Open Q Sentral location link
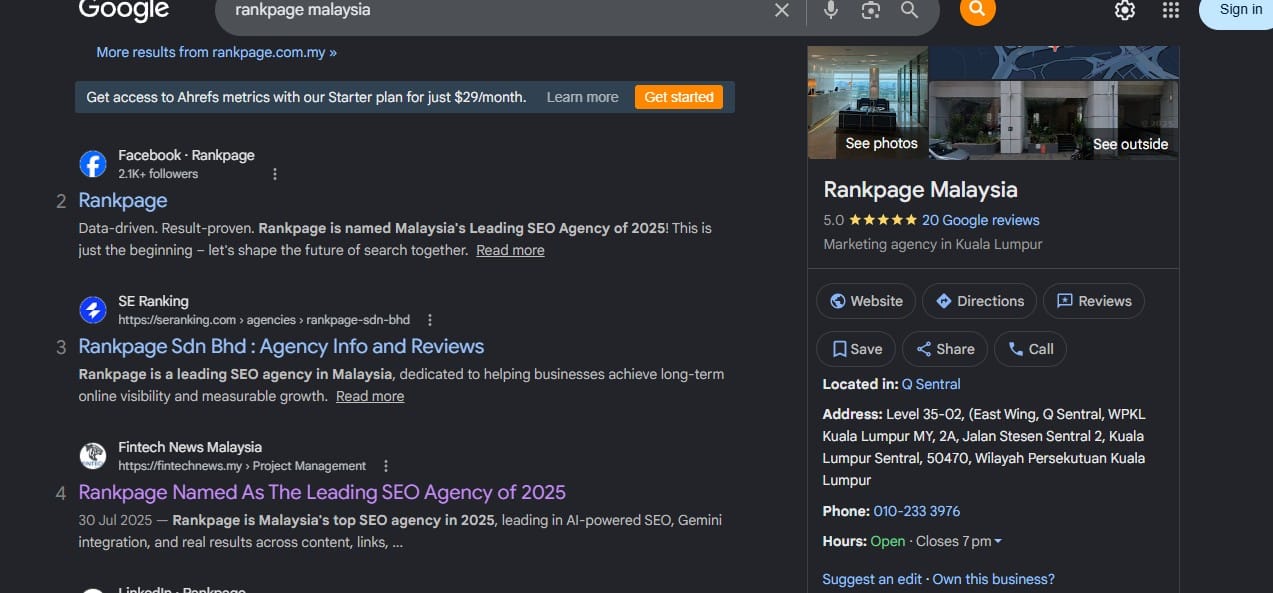The width and height of the screenshot is (1273, 593). click(x=931, y=384)
